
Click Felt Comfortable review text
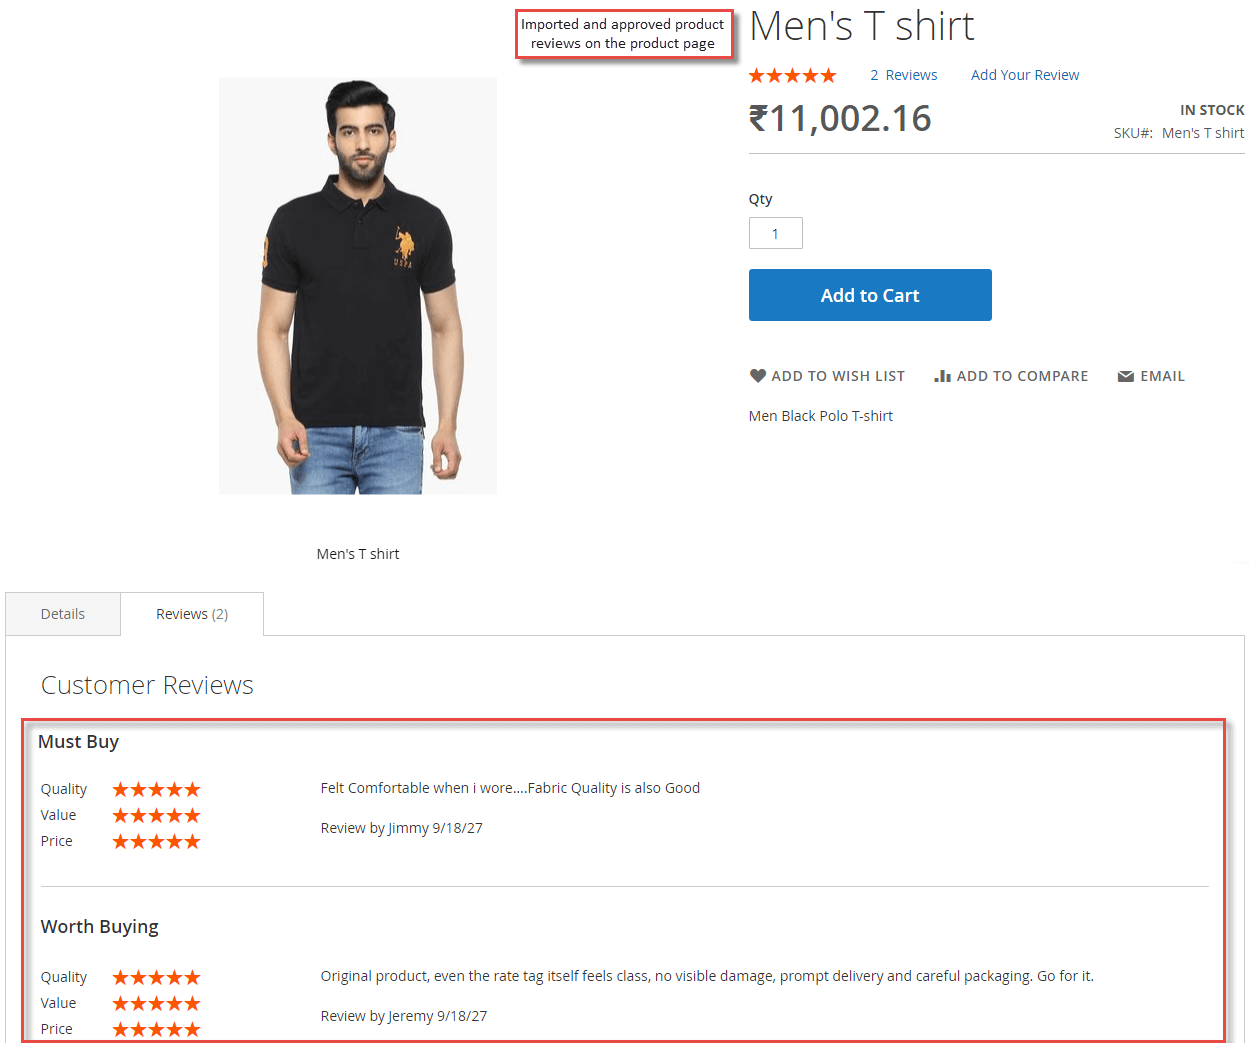(x=510, y=788)
